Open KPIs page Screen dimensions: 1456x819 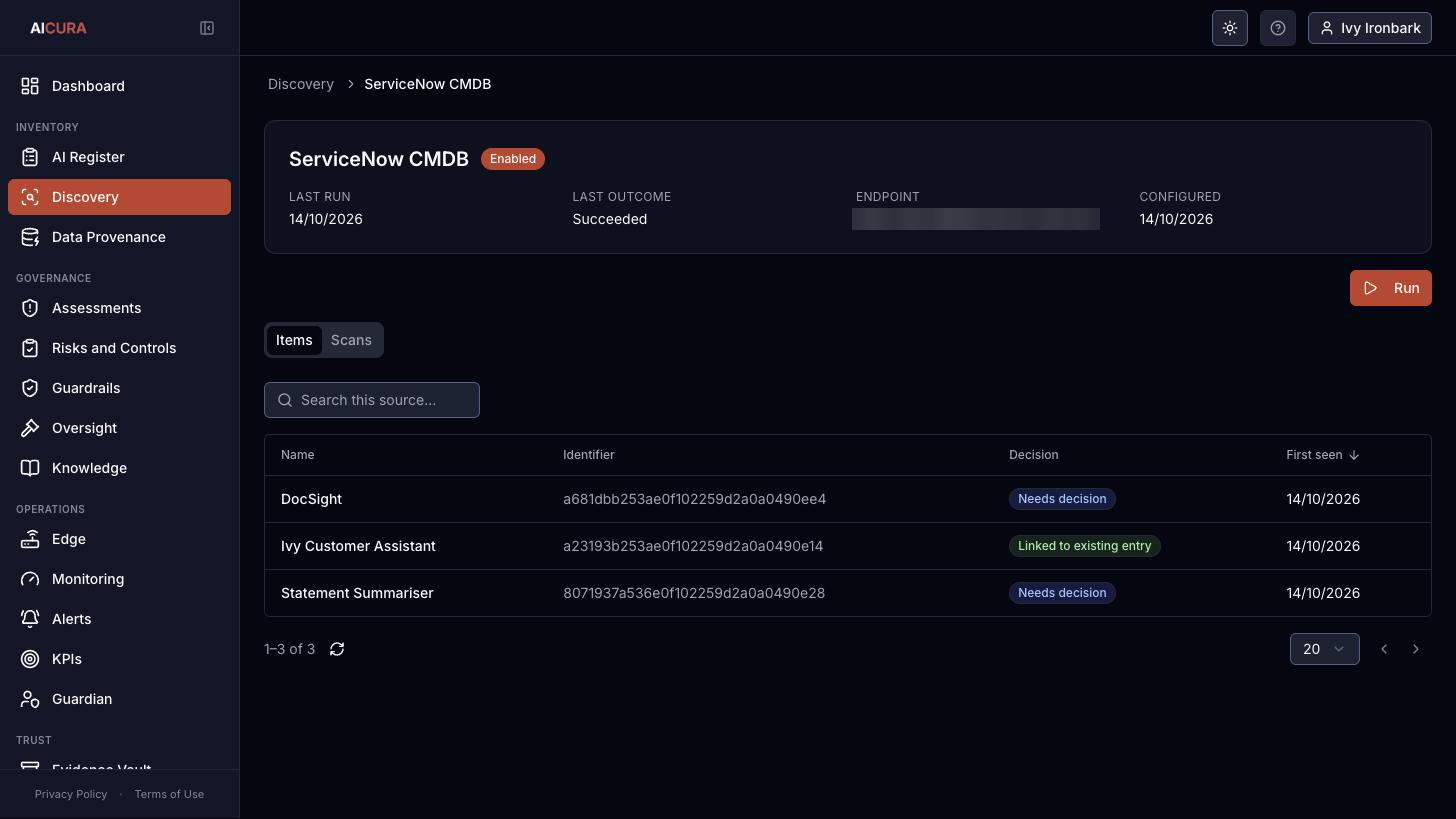tap(119, 659)
